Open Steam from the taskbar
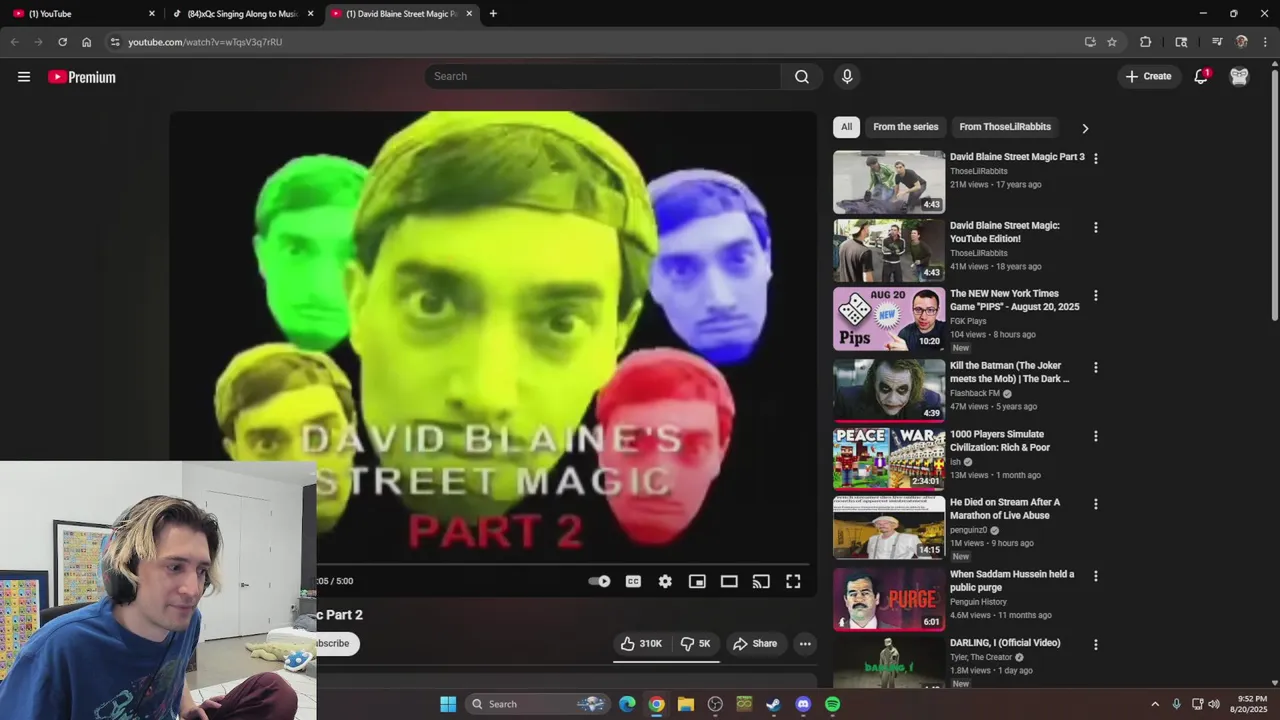 pyautogui.click(x=773, y=704)
